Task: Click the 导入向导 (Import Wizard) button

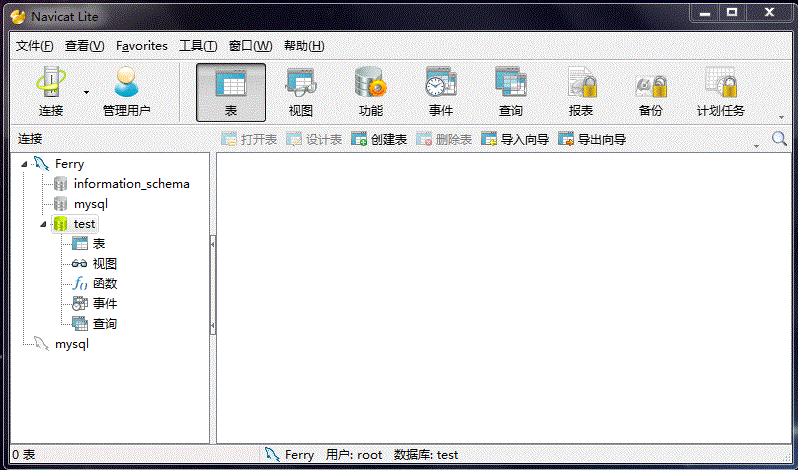Action: 515,140
